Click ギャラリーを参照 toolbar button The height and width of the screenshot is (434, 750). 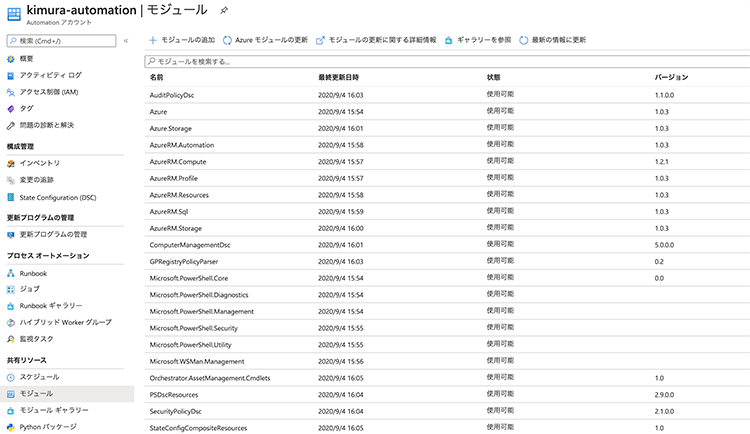[478, 40]
